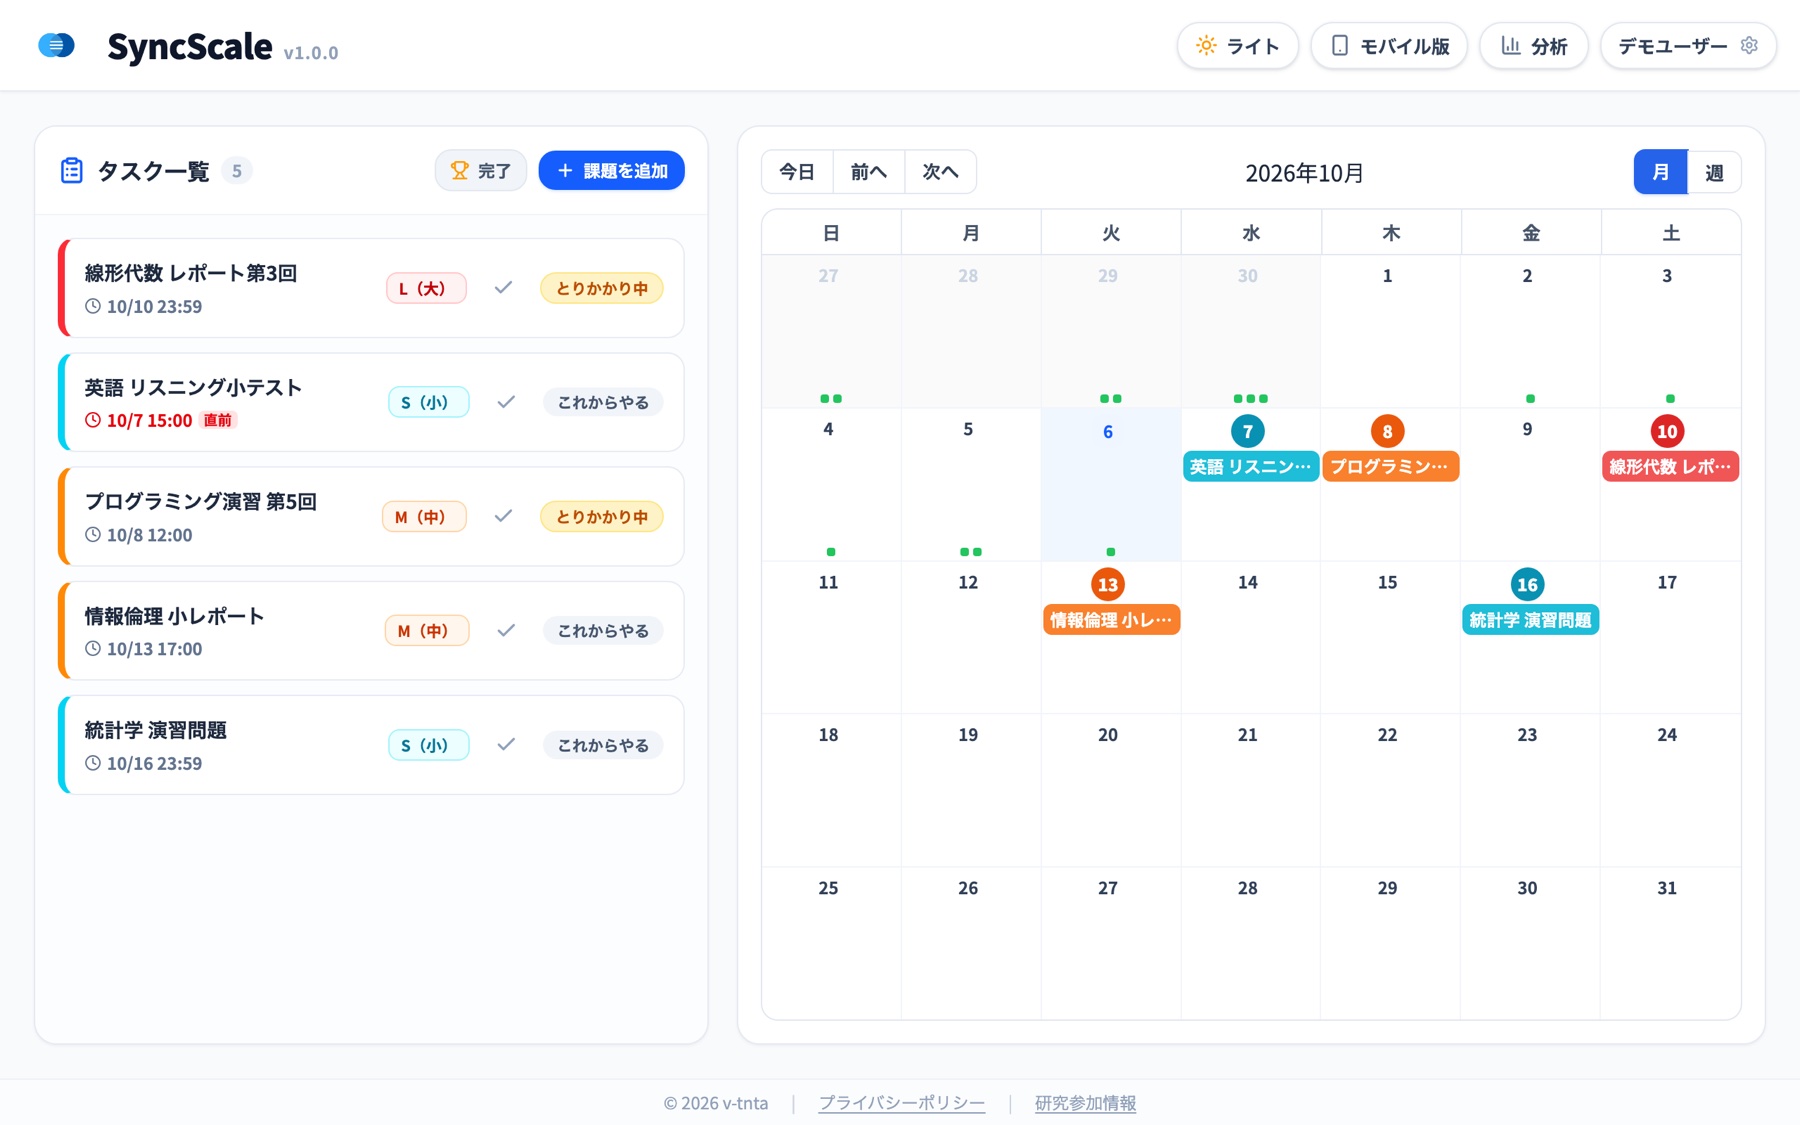Image resolution: width=1800 pixels, height=1125 pixels.
Task: Open the 線形代数 レポ… event on the 10th
Action: [x=1671, y=466]
